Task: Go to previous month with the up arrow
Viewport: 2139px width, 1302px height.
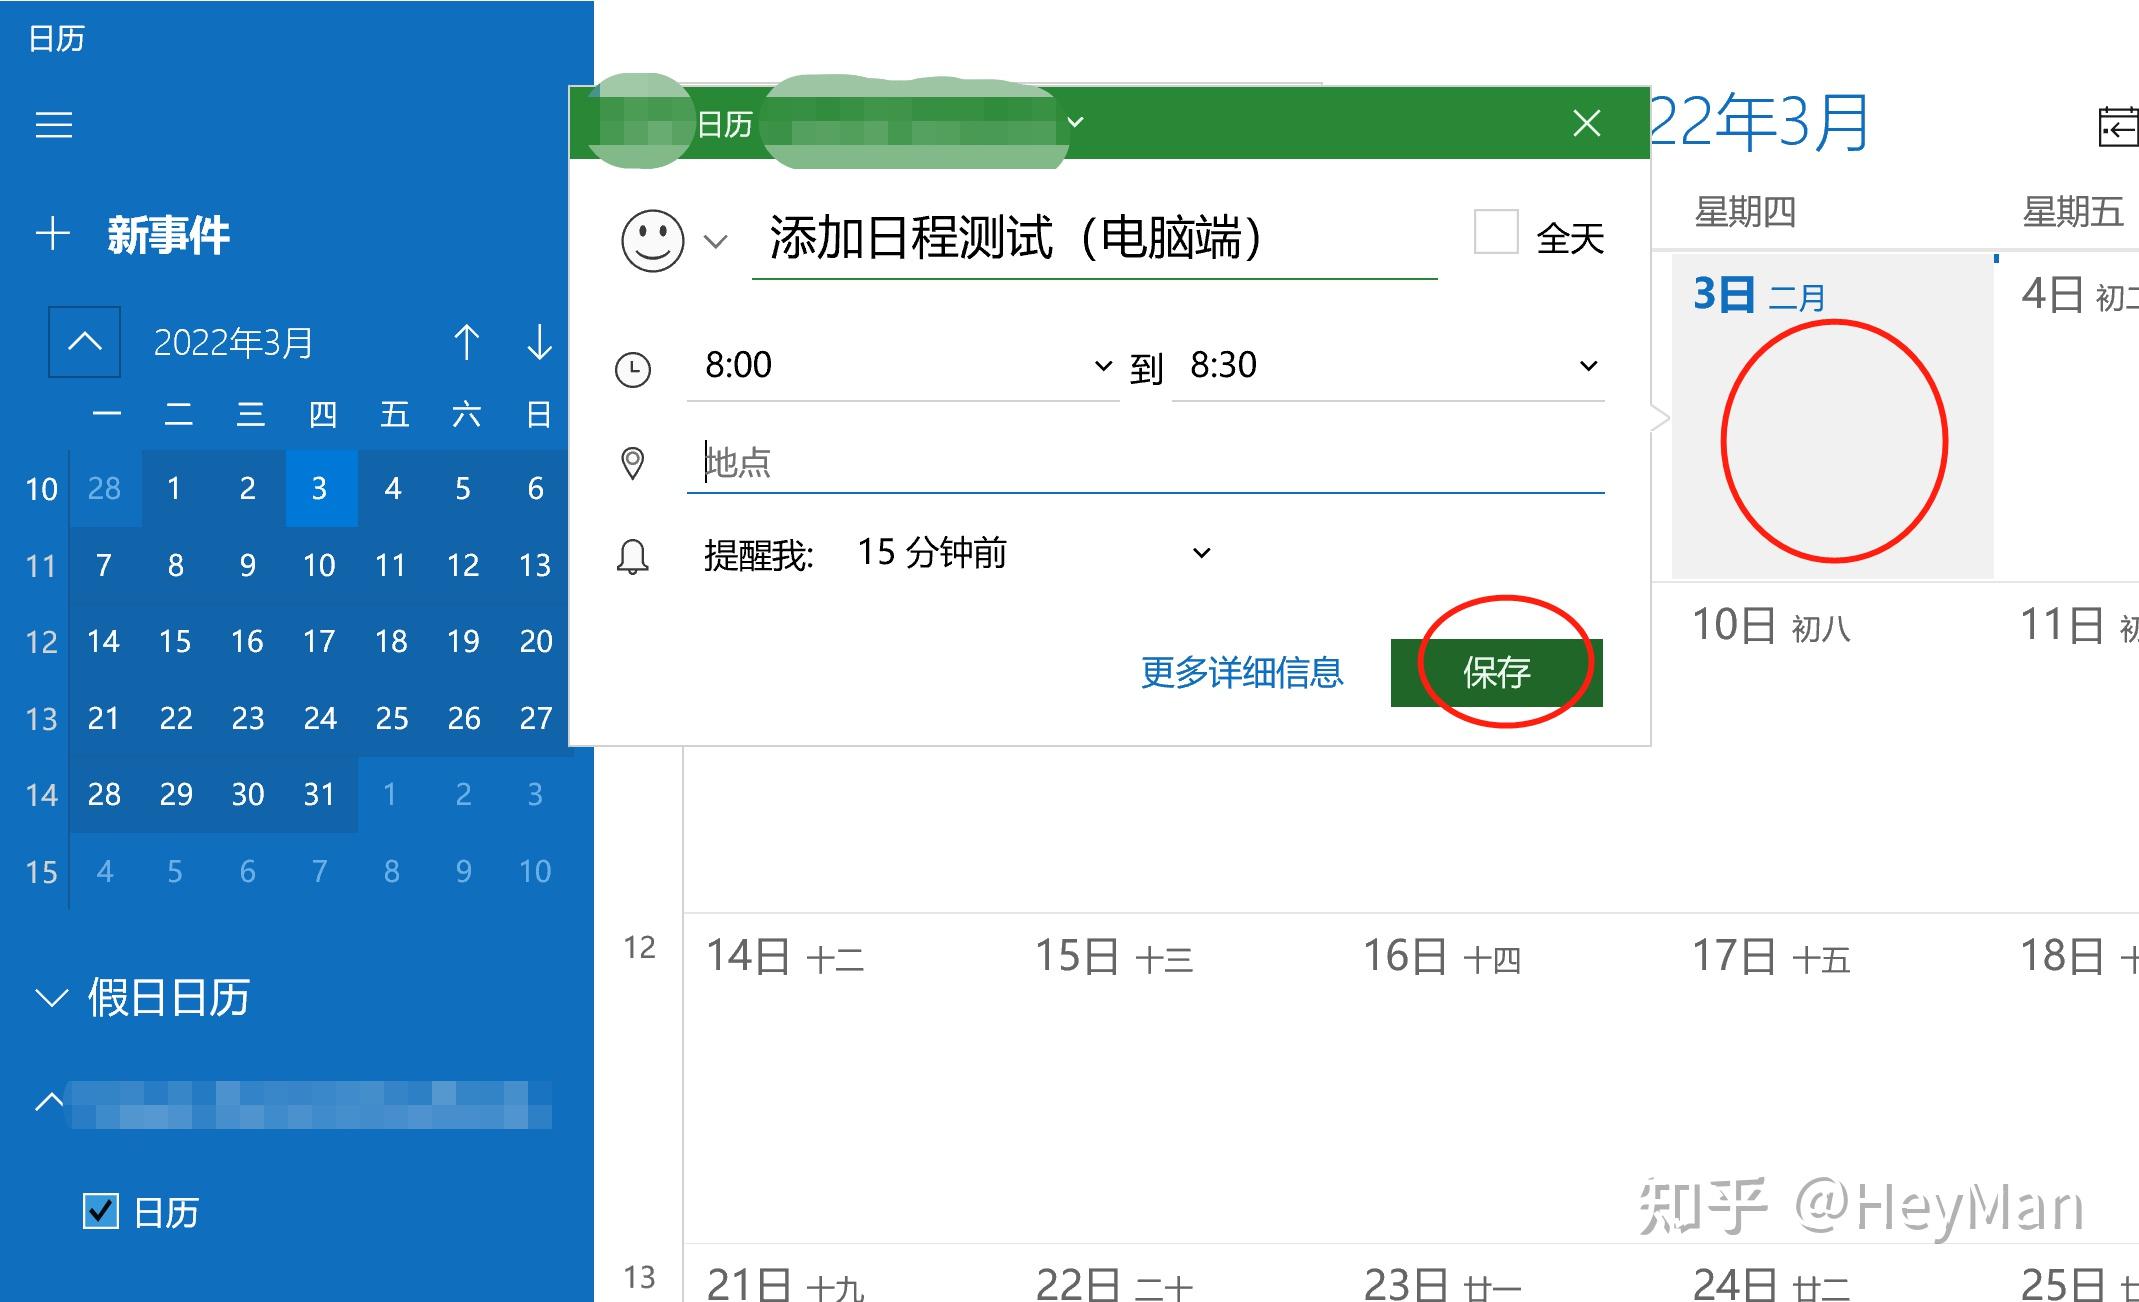Action: (468, 343)
